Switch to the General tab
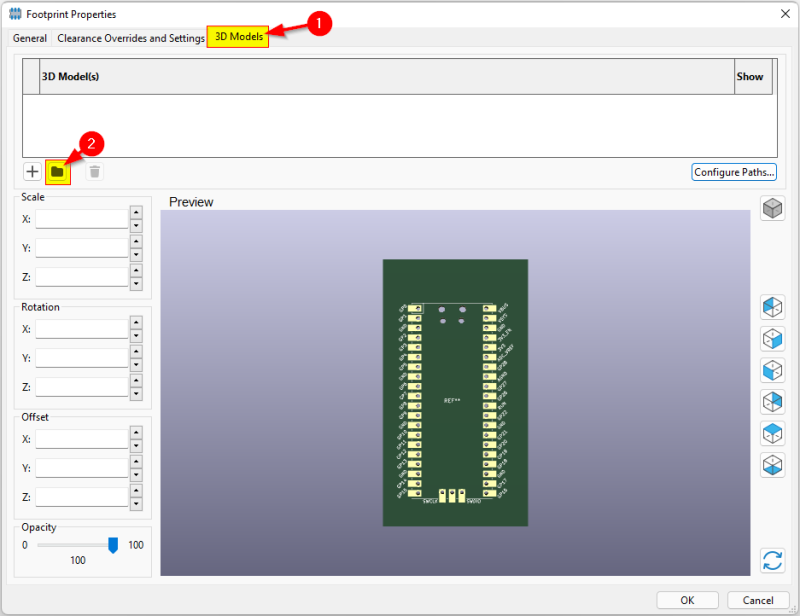The width and height of the screenshot is (800, 616). pos(29,38)
